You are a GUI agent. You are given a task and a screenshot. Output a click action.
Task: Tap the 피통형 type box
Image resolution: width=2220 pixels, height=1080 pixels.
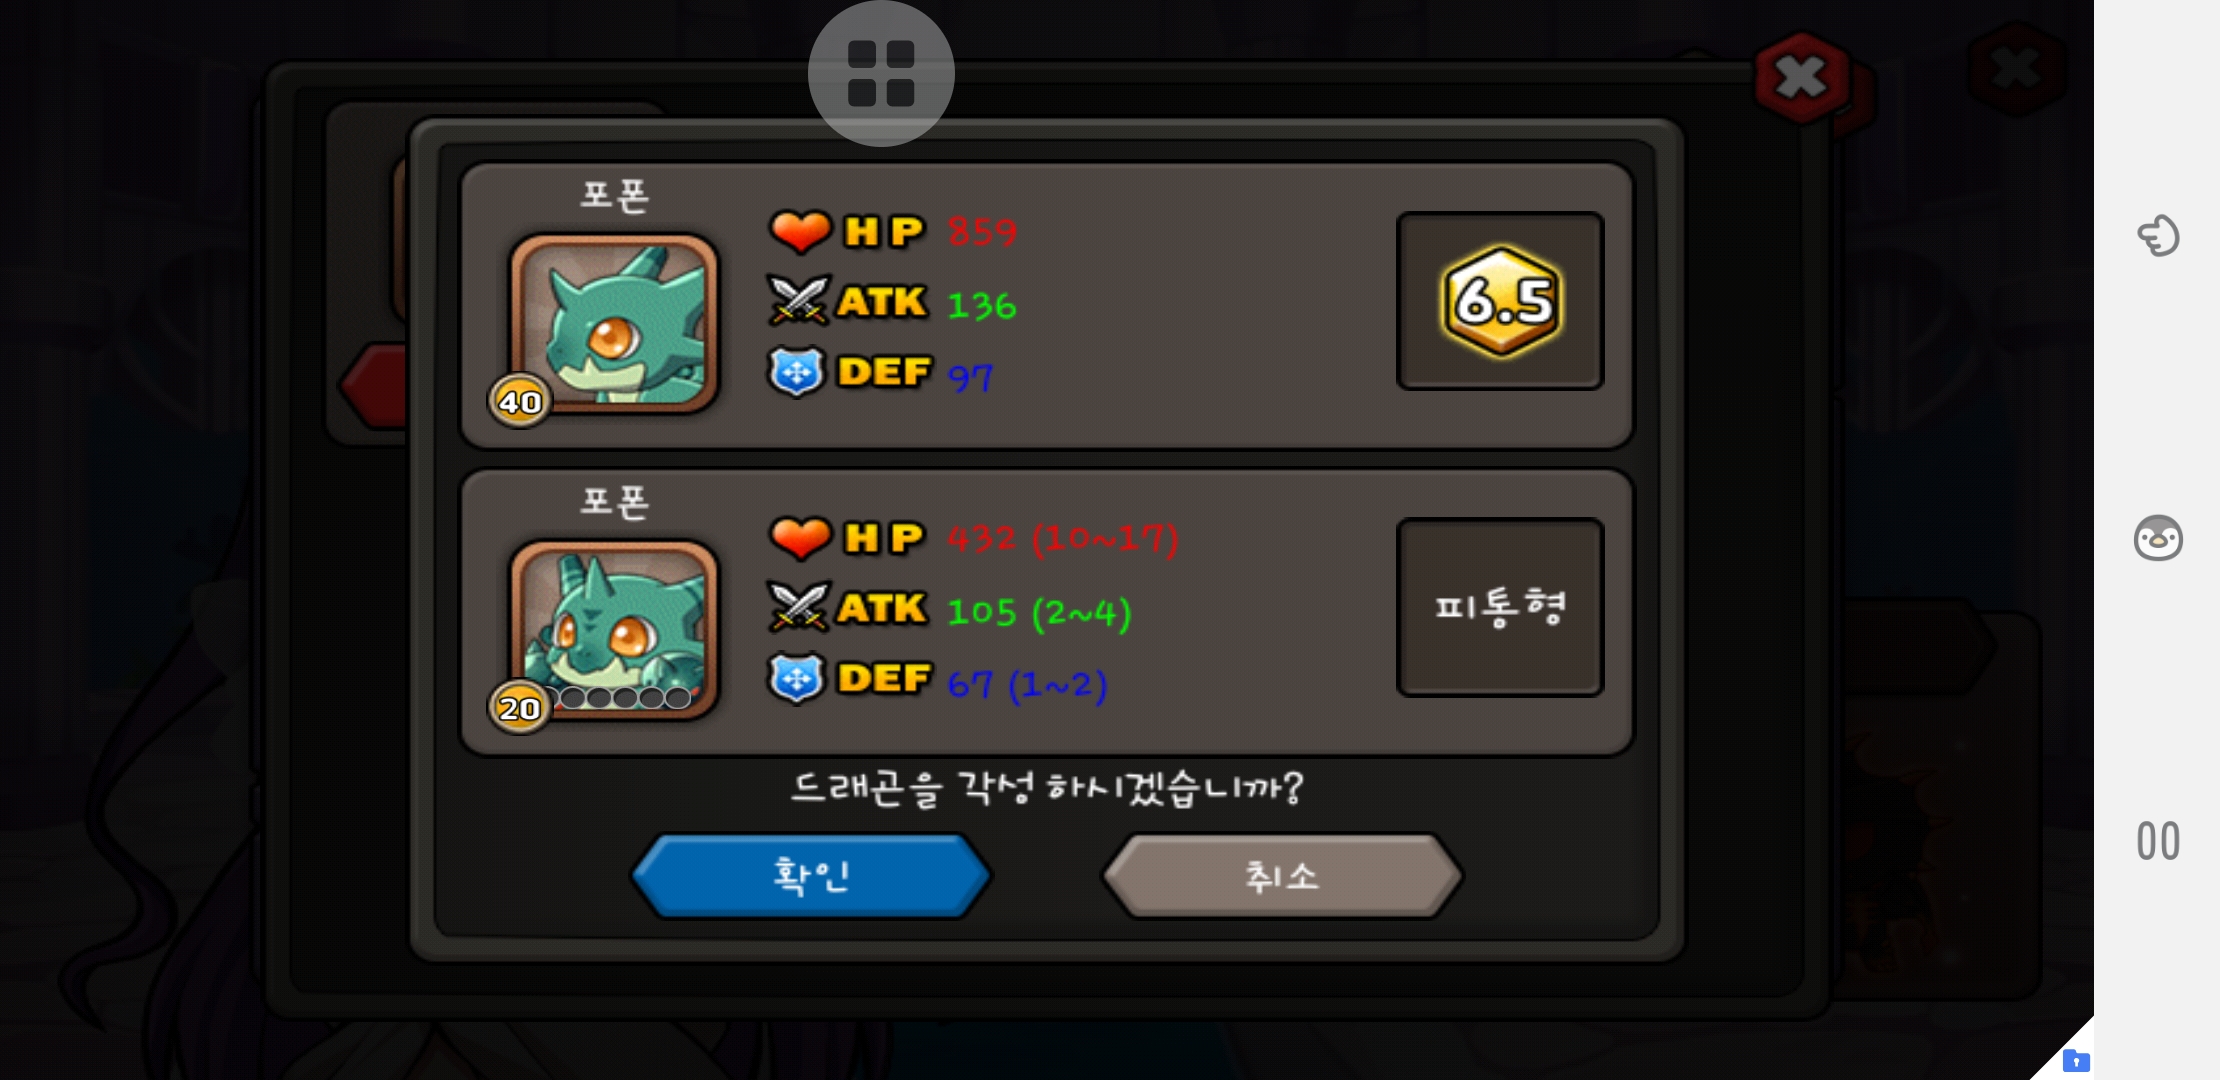click(1500, 607)
